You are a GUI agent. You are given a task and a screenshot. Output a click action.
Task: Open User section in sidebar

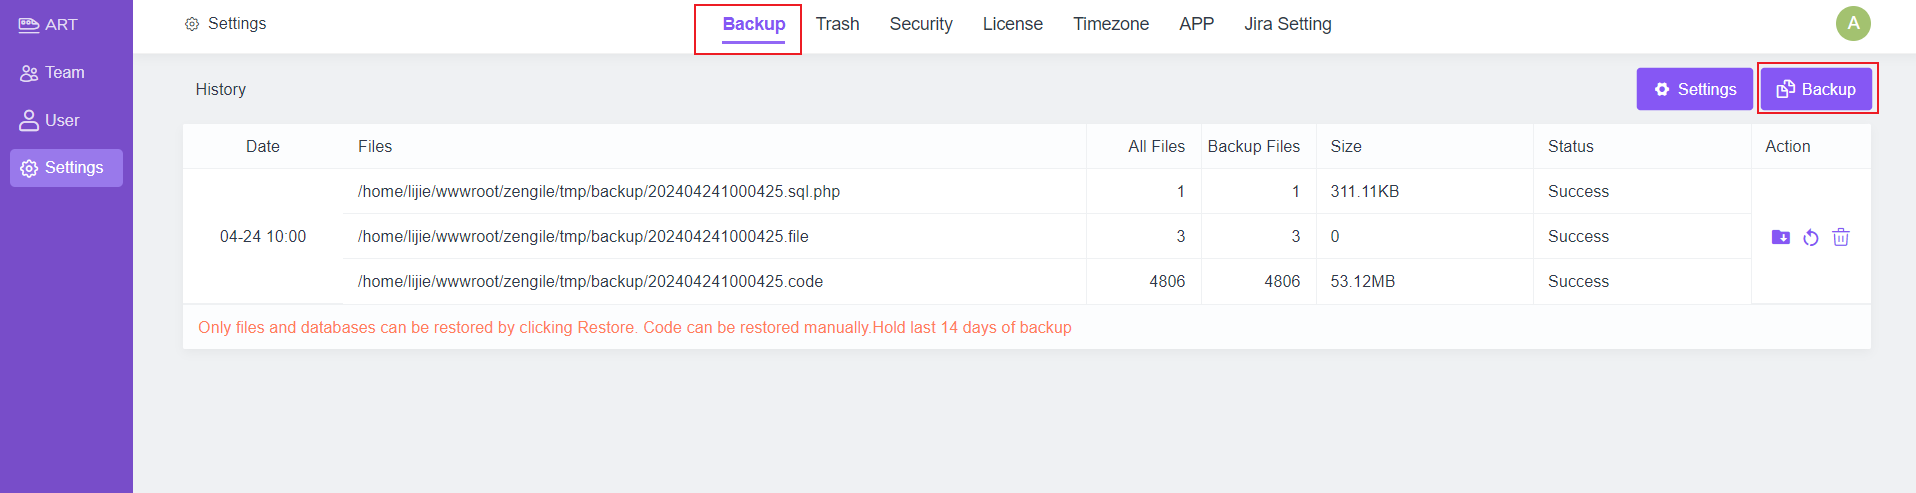(x=49, y=120)
